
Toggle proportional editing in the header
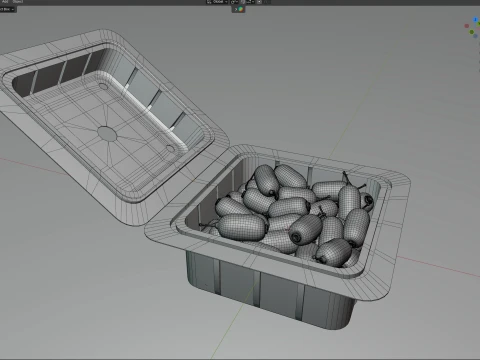259,2
